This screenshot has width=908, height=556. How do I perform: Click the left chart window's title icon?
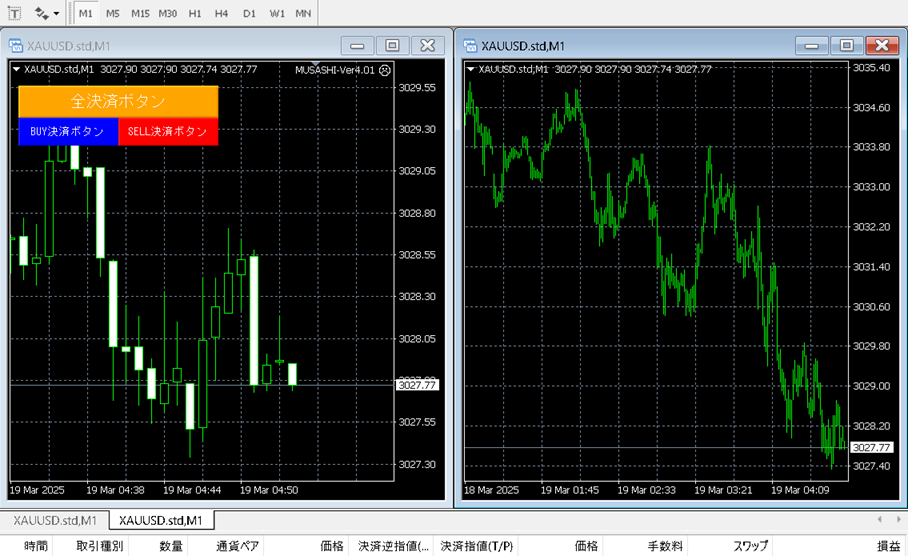[16, 45]
